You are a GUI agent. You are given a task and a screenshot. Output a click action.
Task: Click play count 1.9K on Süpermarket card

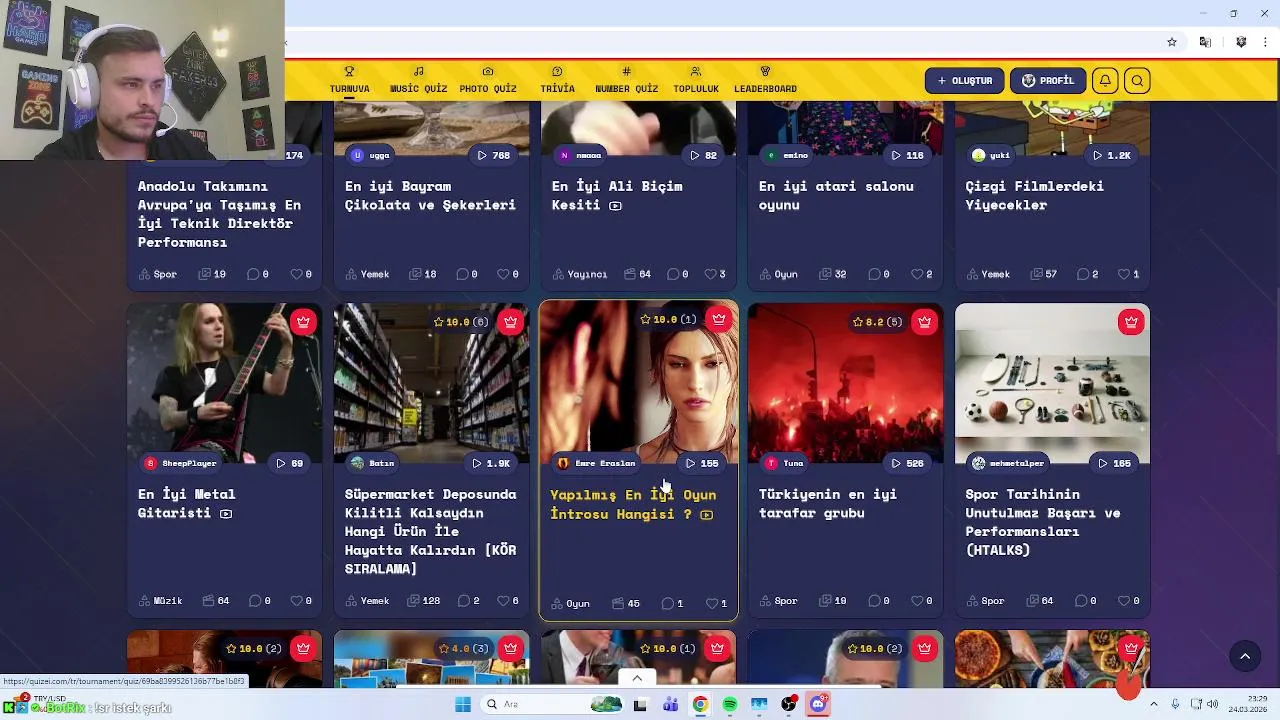tap(492, 463)
